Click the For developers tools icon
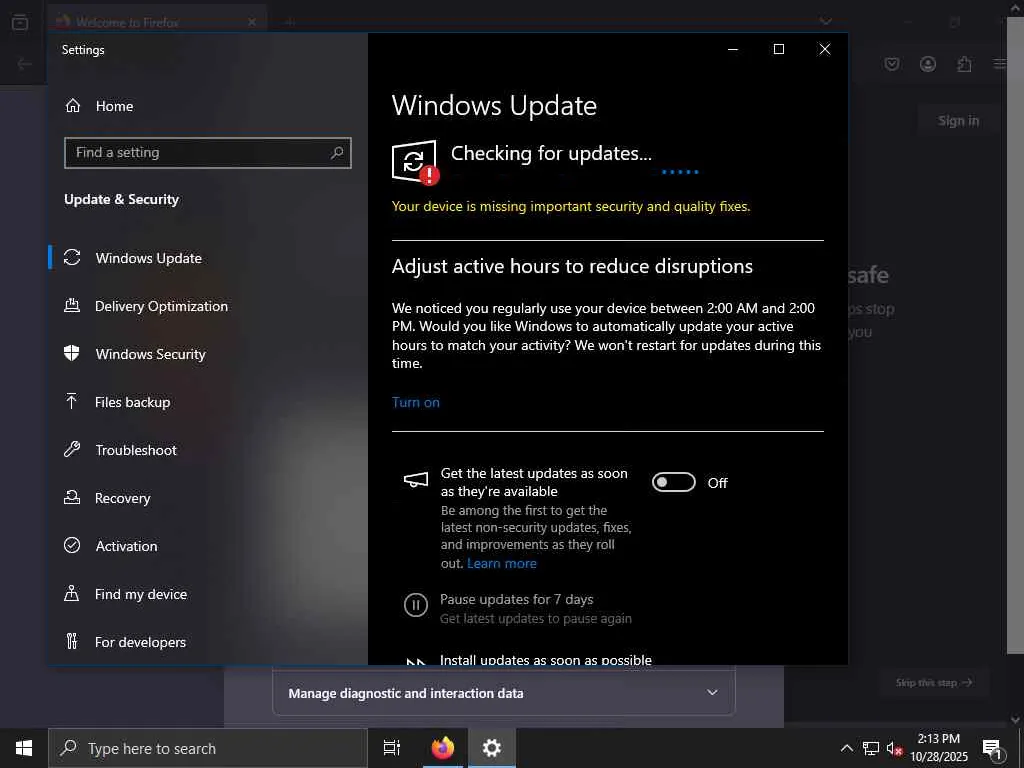Image resolution: width=1024 pixels, height=768 pixels. point(72,641)
